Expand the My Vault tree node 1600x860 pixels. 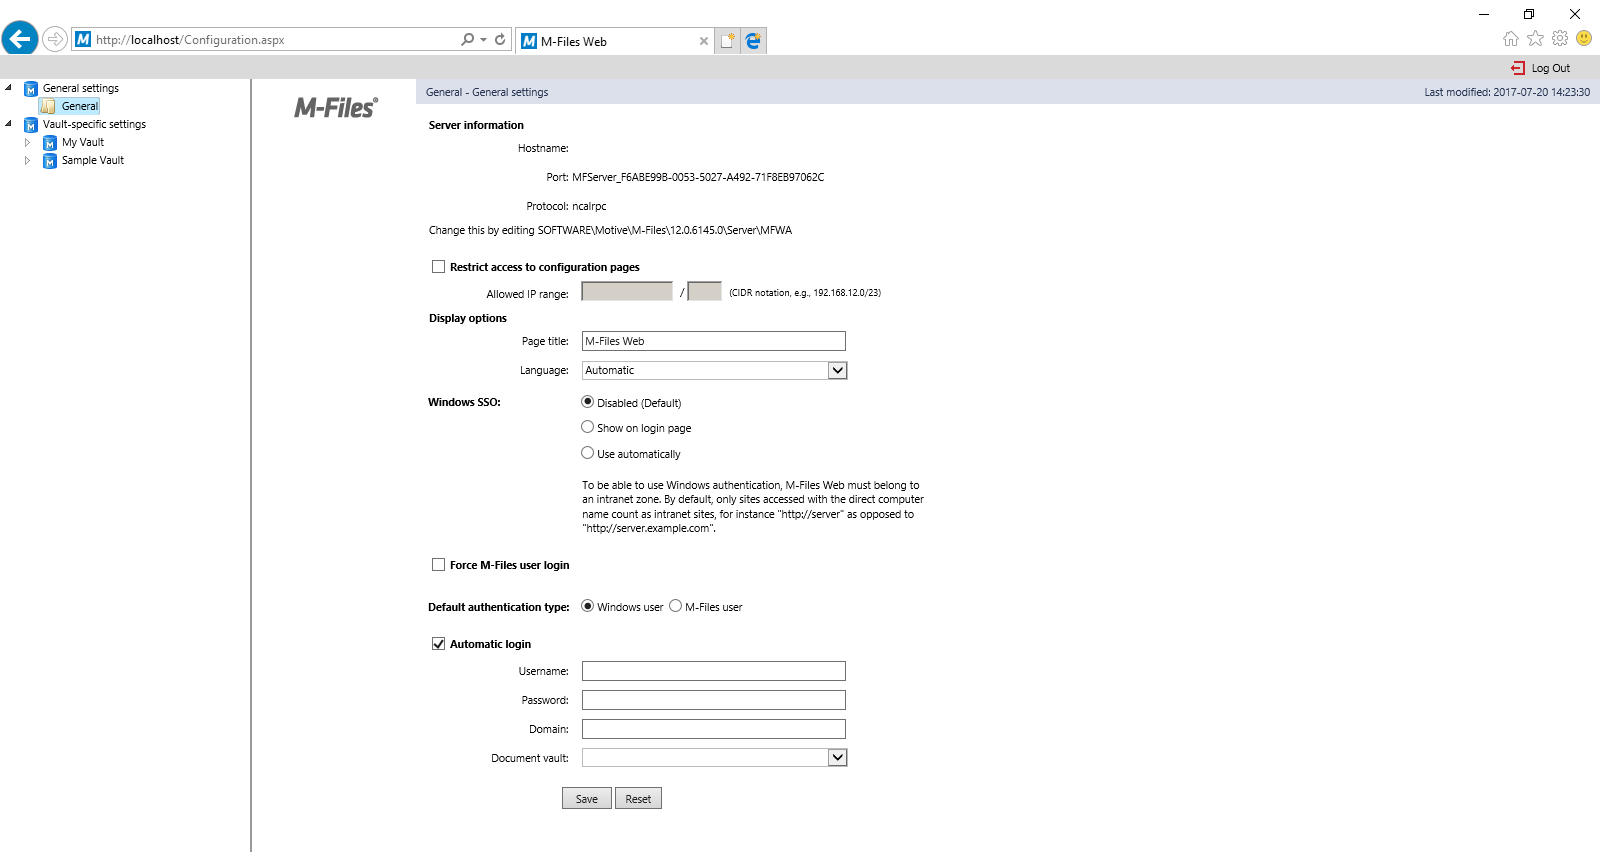27,143
